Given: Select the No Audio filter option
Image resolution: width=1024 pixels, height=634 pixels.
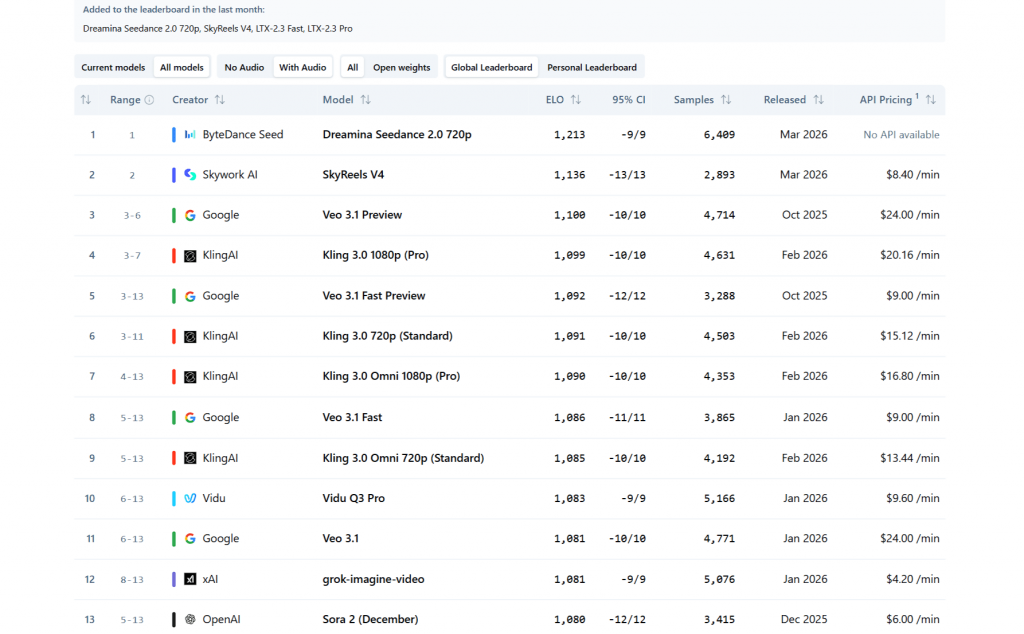Looking at the screenshot, I should 244,68.
